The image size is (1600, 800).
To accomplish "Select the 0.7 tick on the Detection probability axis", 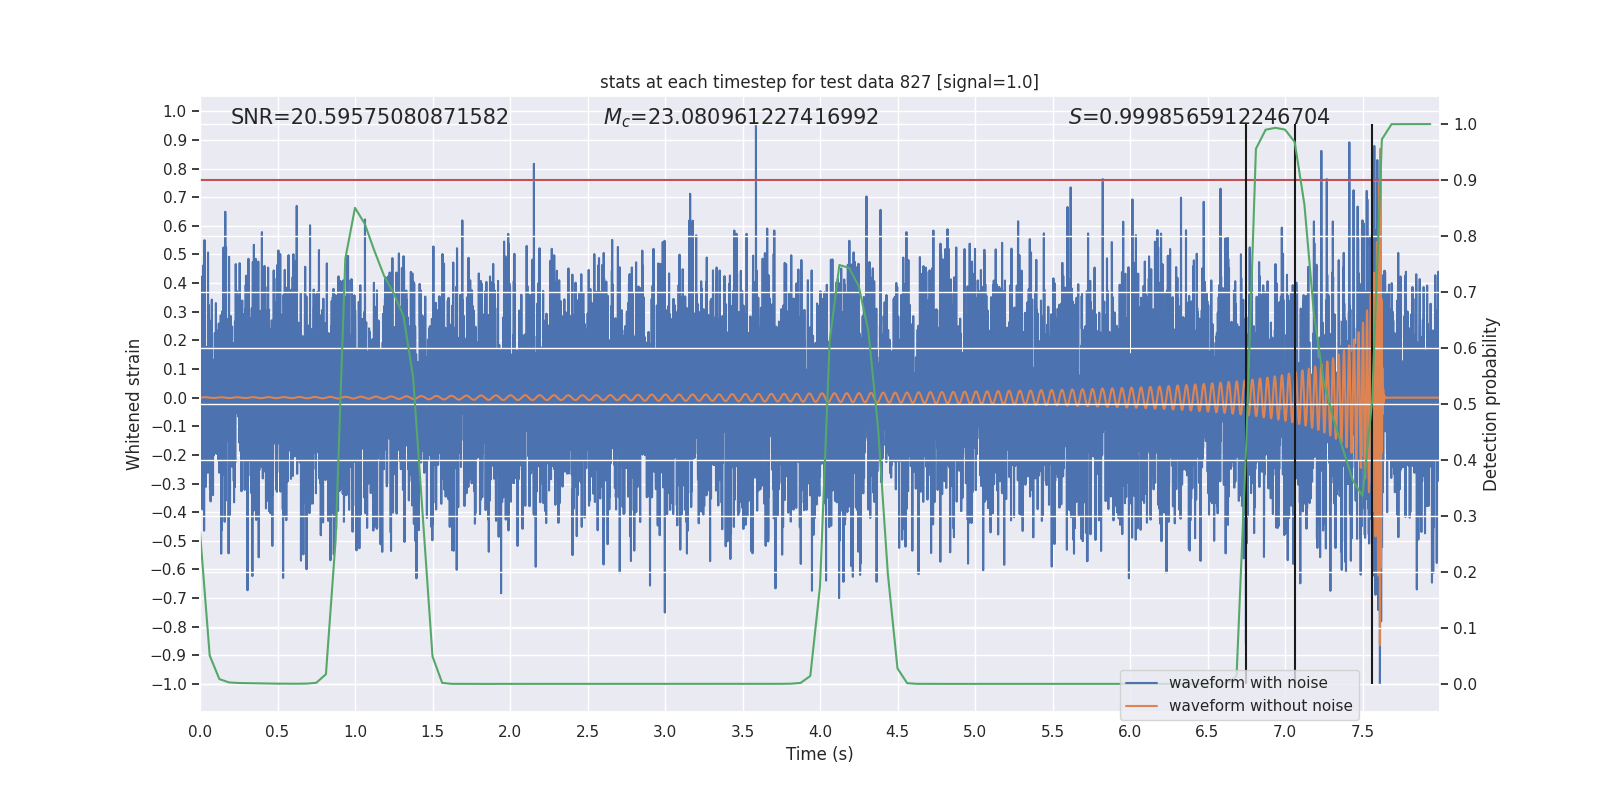I will [1465, 292].
